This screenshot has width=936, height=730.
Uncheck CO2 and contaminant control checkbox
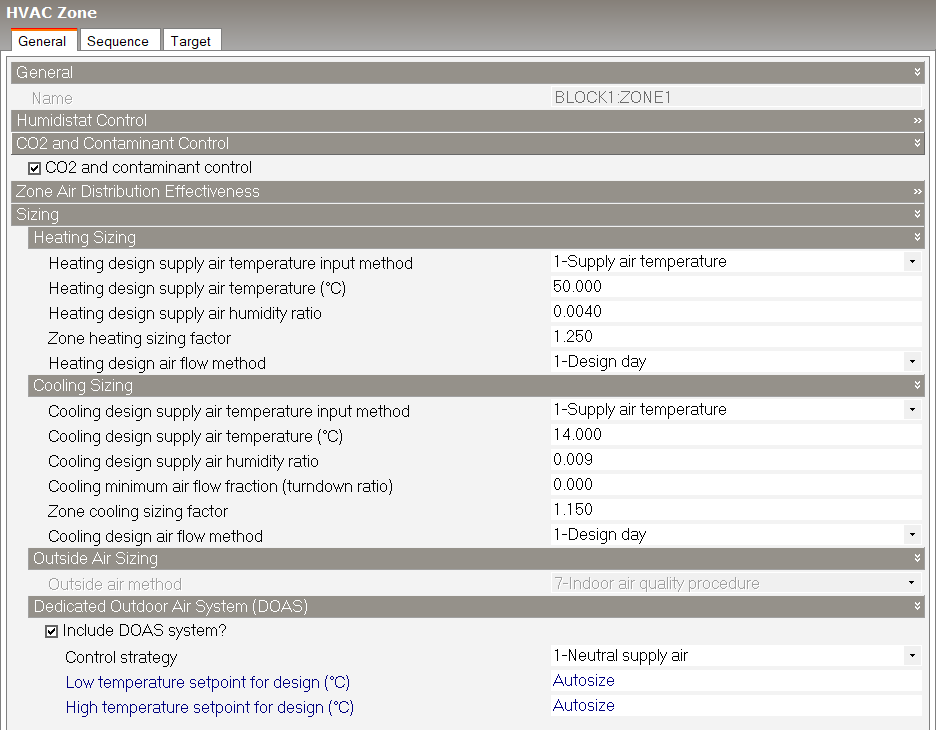[x=35, y=168]
